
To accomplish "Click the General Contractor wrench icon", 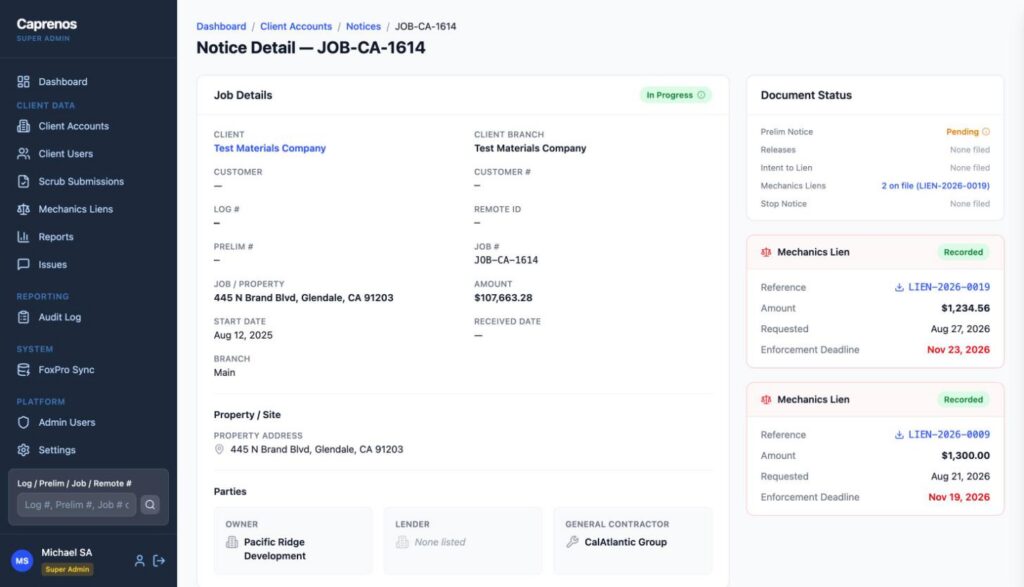I will [x=573, y=542].
